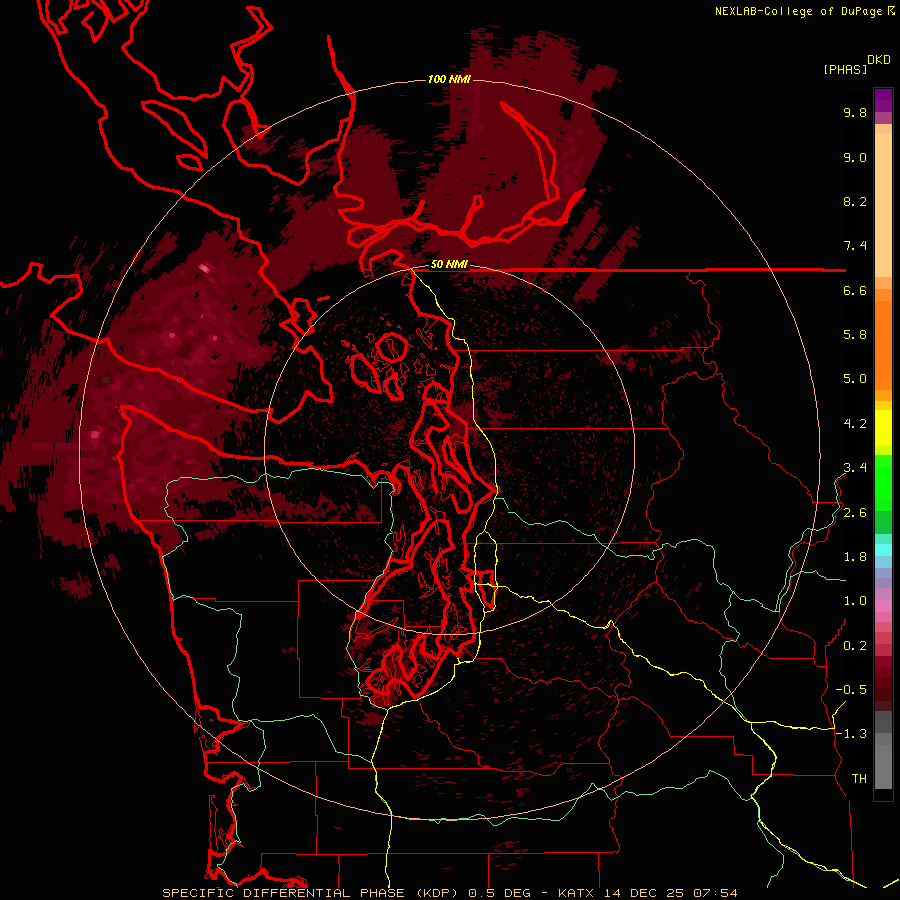This screenshot has height=900, width=900.
Task: Select the 9.8 value on color scale
Action: pos(855,112)
